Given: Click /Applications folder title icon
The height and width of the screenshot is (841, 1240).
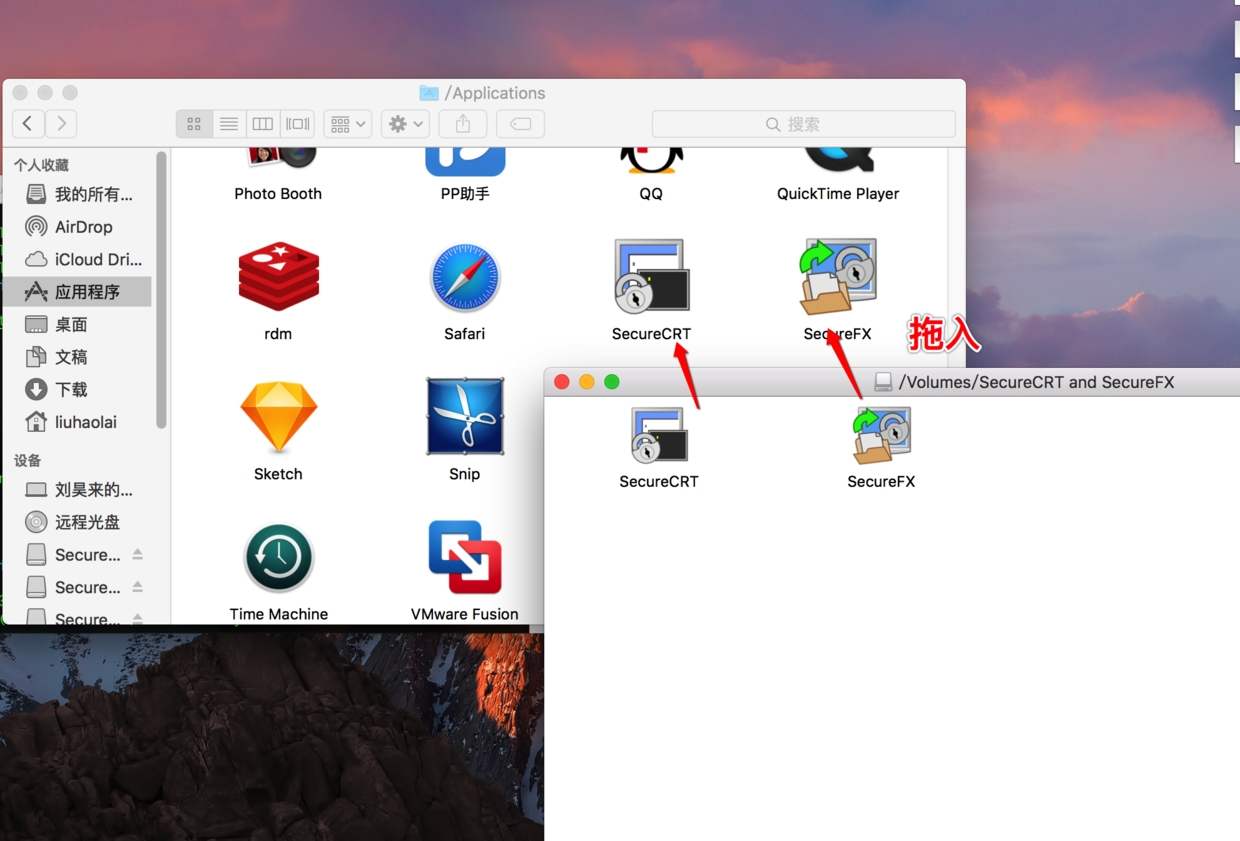Looking at the screenshot, I should tap(429, 93).
